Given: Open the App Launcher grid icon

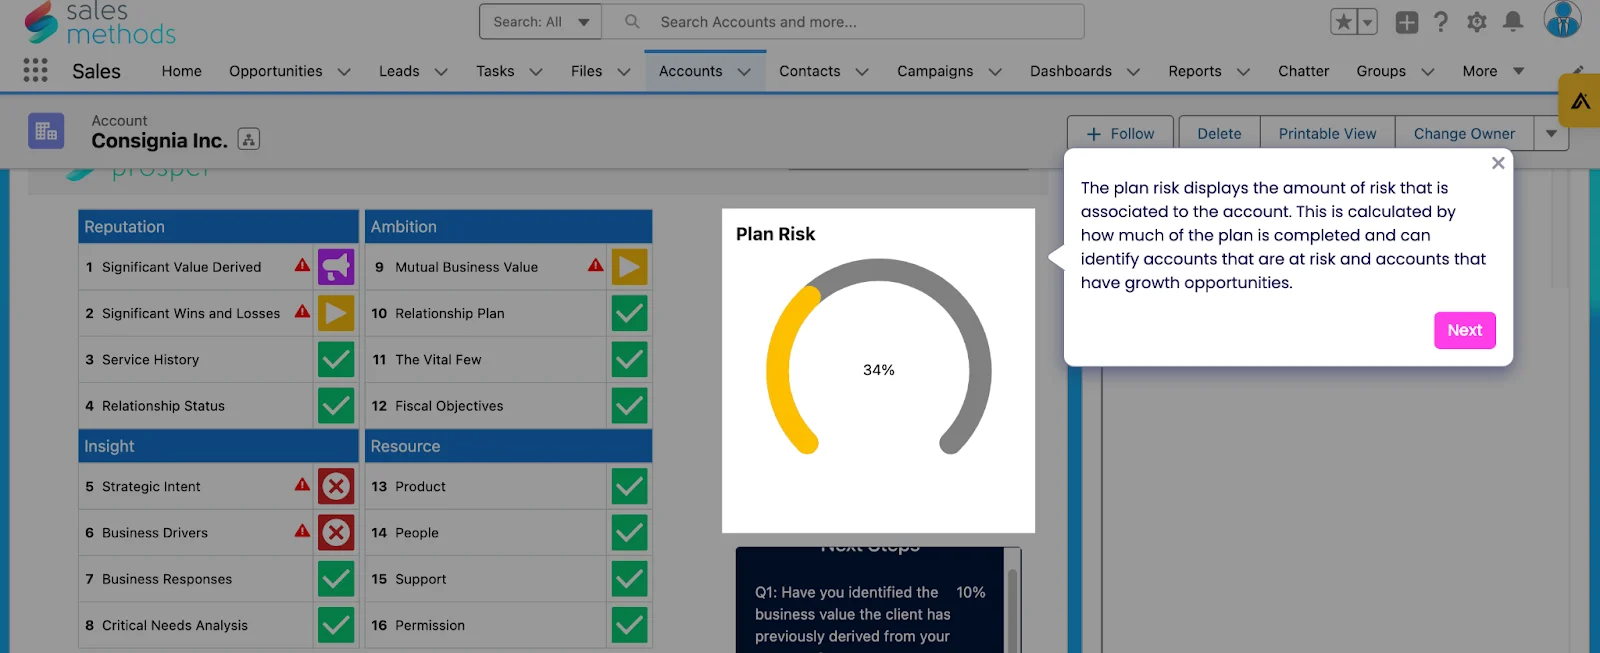Looking at the screenshot, I should pyautogui.click(x=36, y=70).
